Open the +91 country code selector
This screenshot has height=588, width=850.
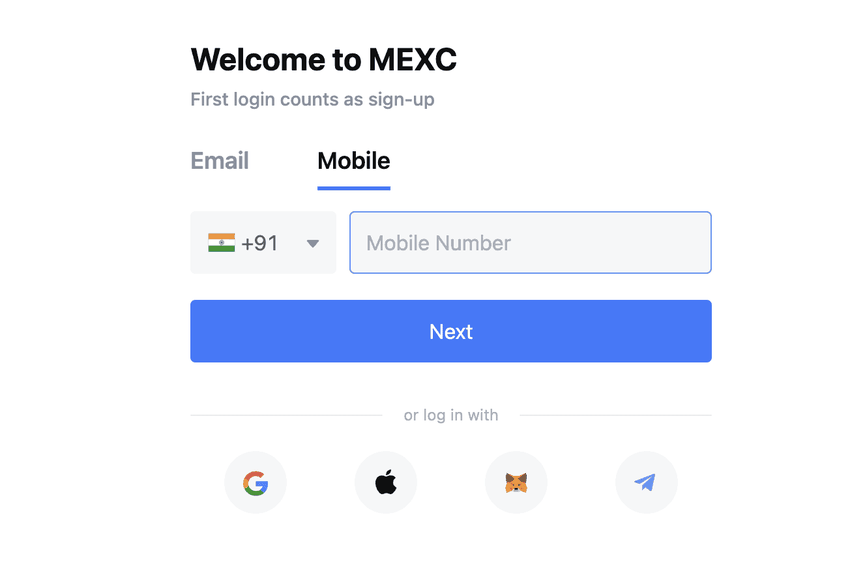tap(263, 242)
